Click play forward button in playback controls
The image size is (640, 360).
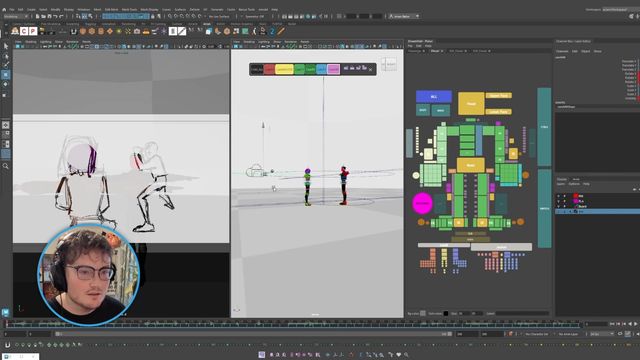pyautogui.click(x=635, y=324)
